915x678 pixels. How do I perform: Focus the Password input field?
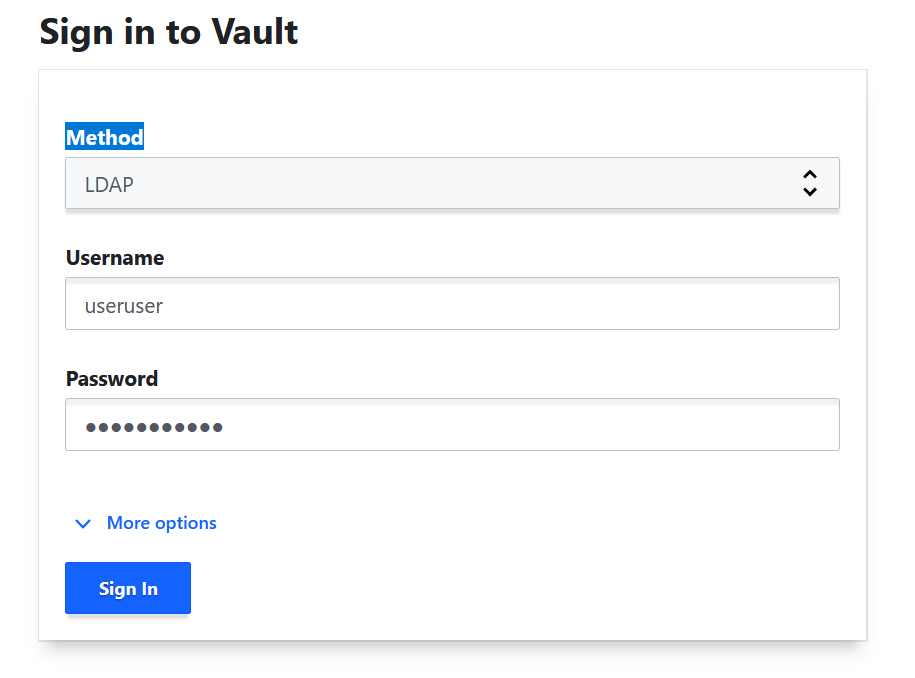(451, 425)
